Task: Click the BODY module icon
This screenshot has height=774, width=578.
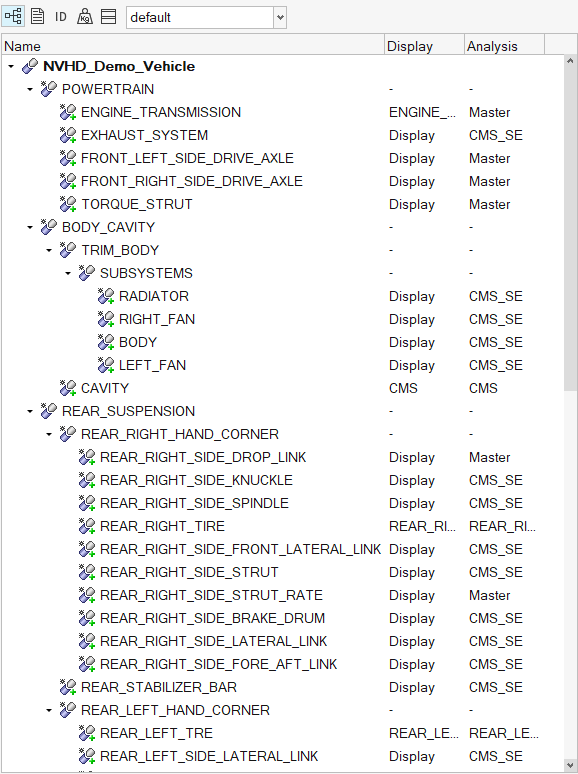Action: pos(106,342)
